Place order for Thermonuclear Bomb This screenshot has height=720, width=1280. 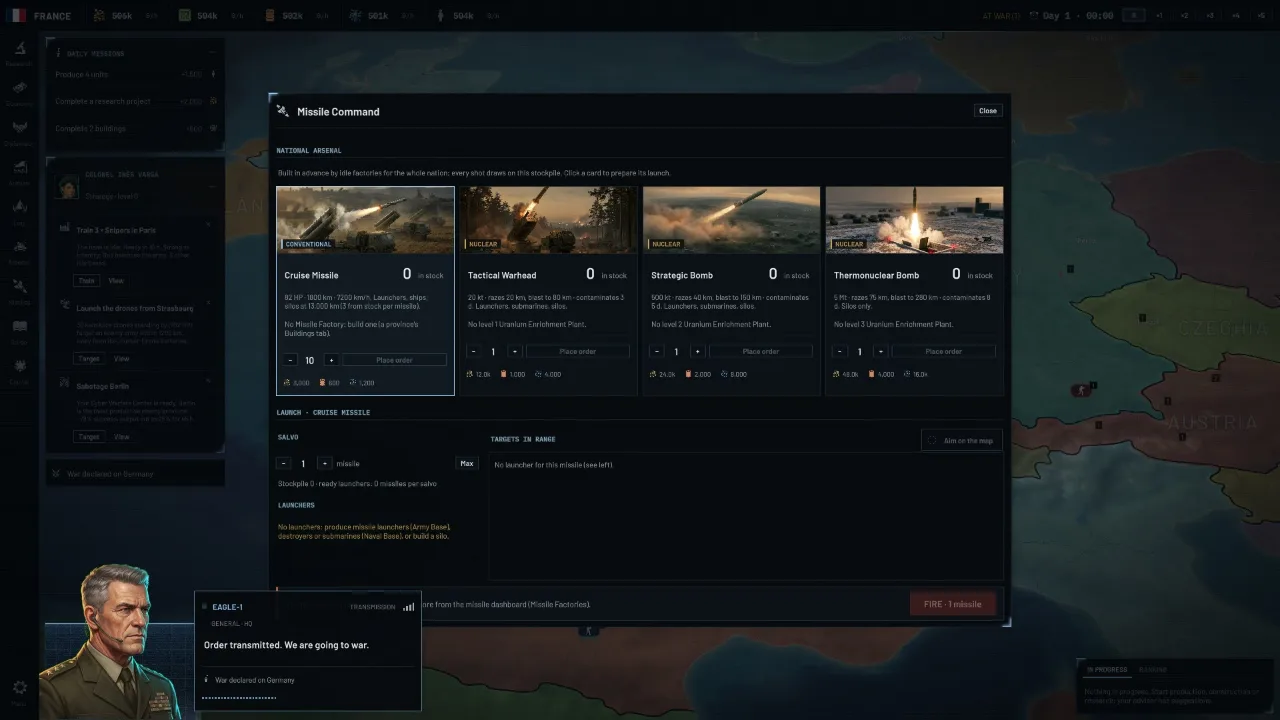[x=944, y=351]
